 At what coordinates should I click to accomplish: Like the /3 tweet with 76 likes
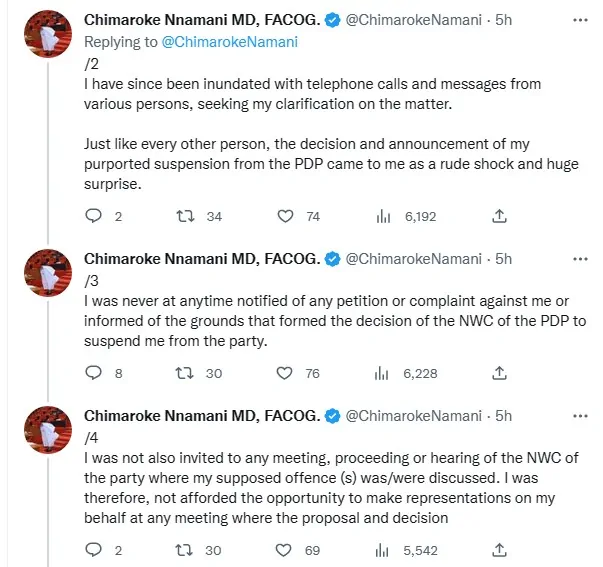coord(285,373)
